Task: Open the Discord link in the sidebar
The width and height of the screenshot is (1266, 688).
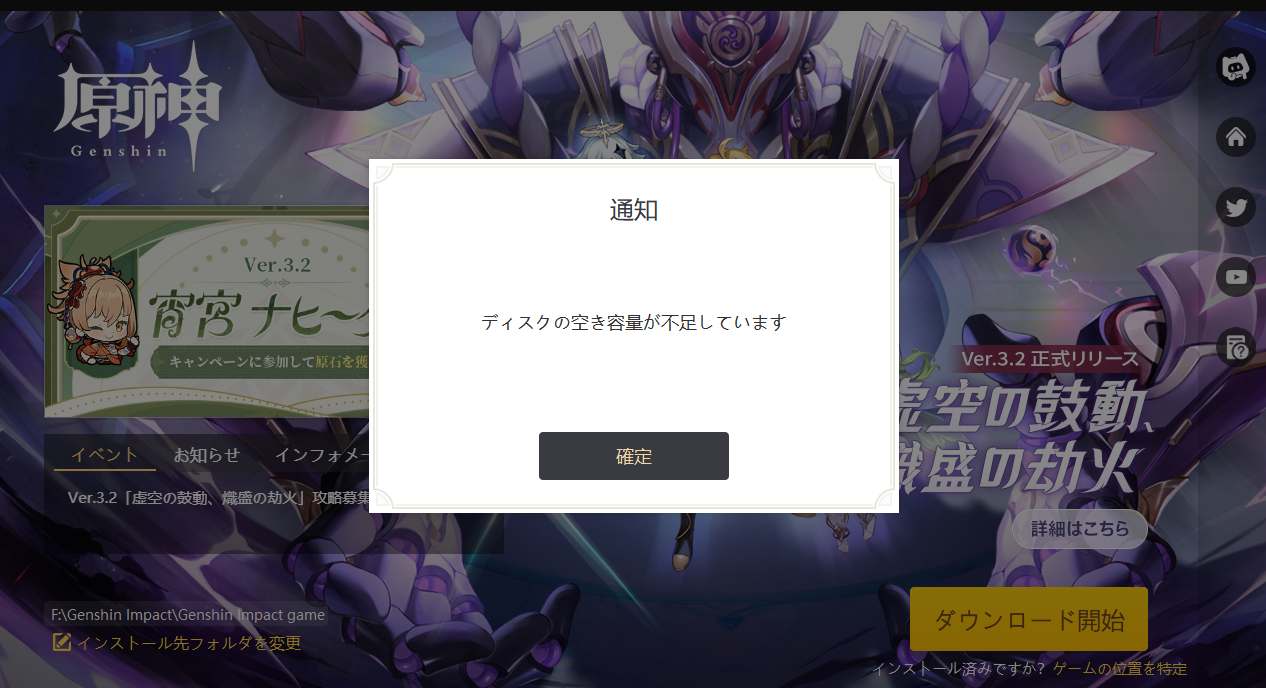Action: [x=1236, y=67]
